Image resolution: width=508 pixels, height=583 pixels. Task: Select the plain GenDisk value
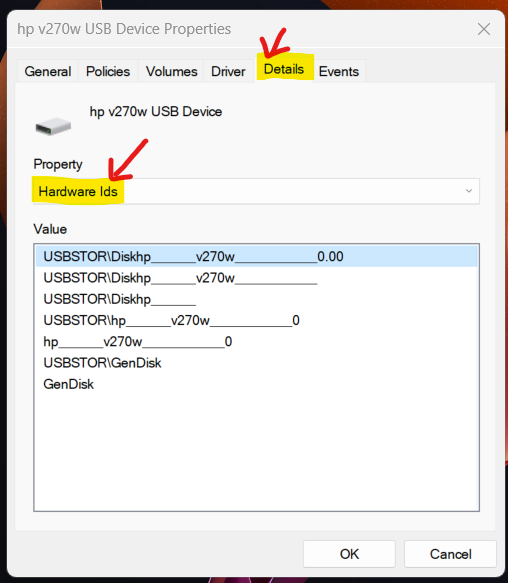point(257,384)
